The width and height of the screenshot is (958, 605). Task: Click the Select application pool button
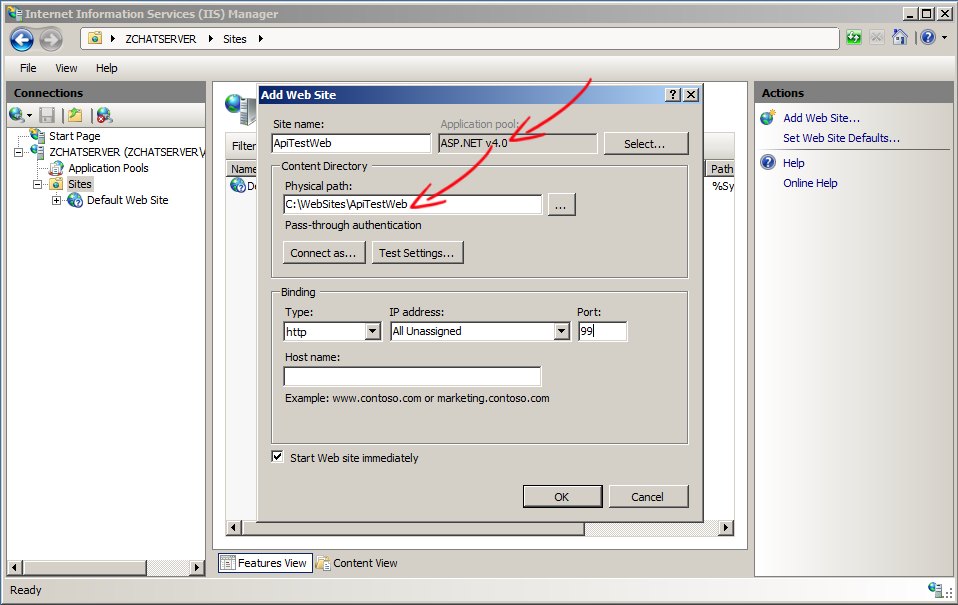(646, 144)
